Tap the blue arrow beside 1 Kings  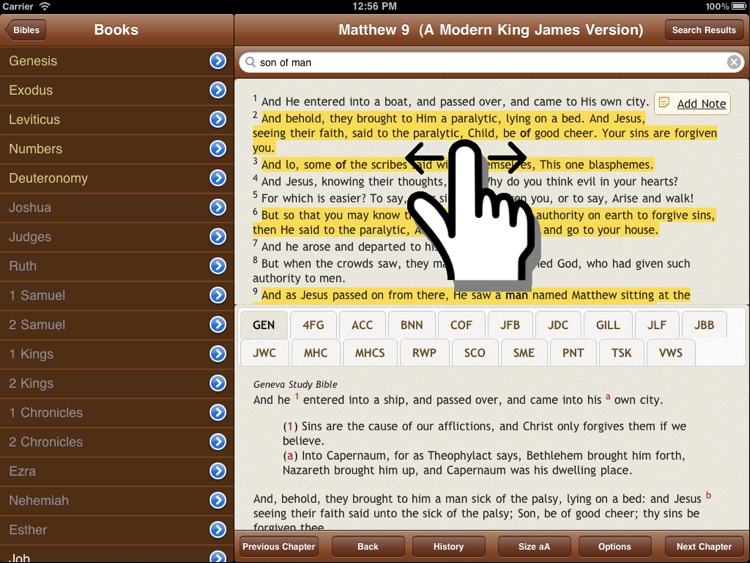coord(218,353)
